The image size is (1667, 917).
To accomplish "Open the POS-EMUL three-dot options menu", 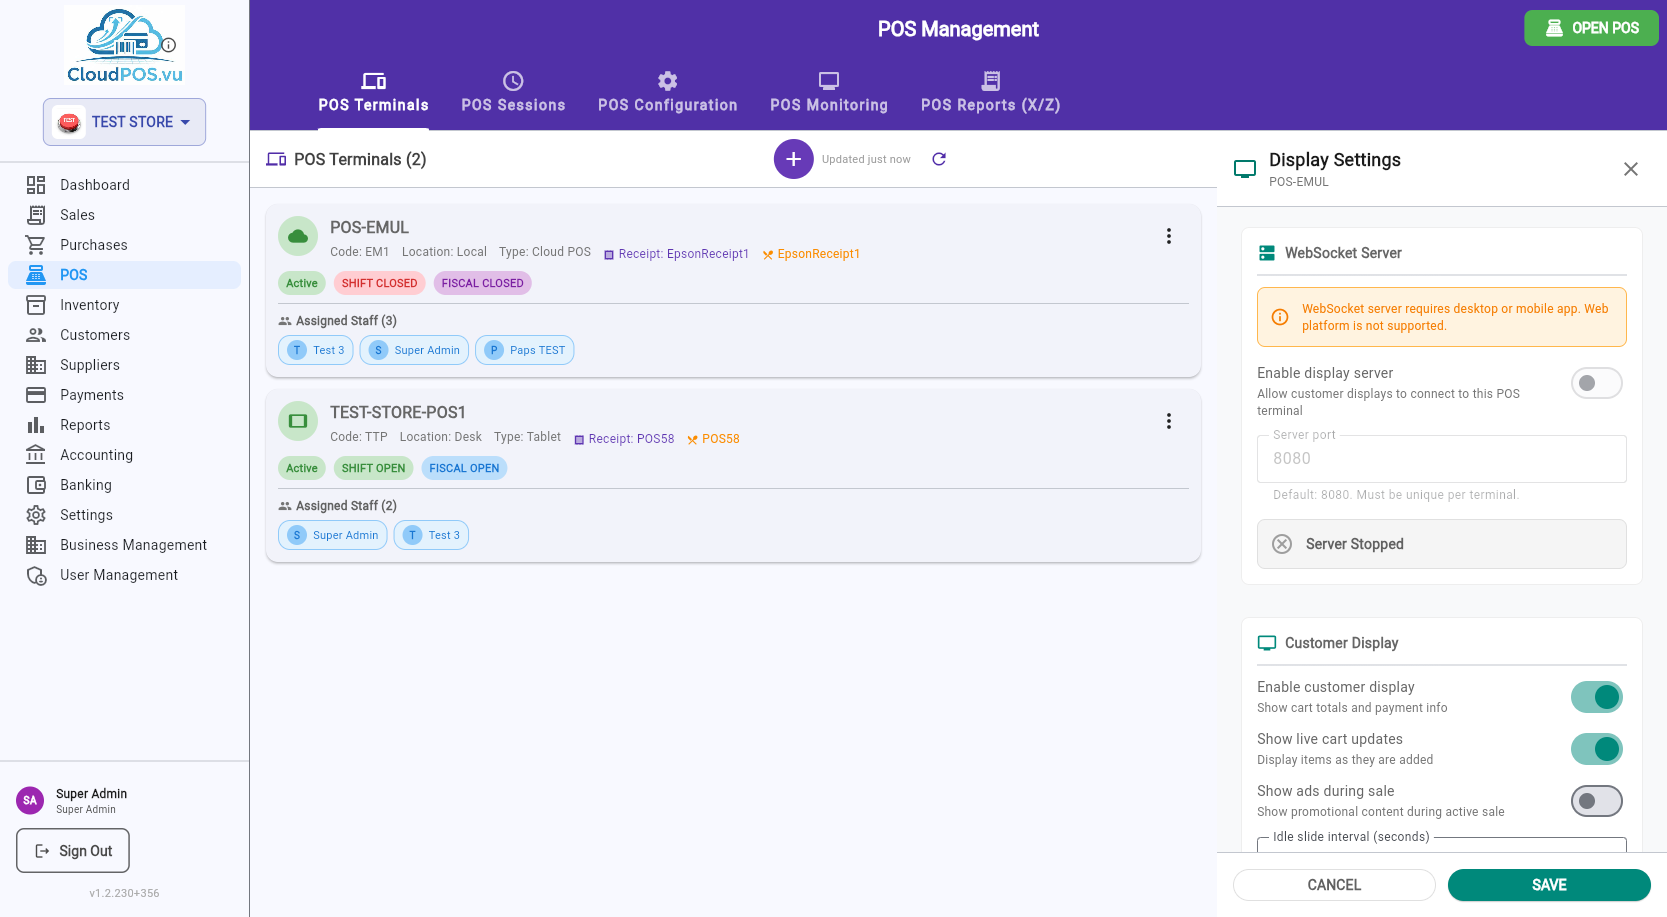I will (x=1168, y=236).
